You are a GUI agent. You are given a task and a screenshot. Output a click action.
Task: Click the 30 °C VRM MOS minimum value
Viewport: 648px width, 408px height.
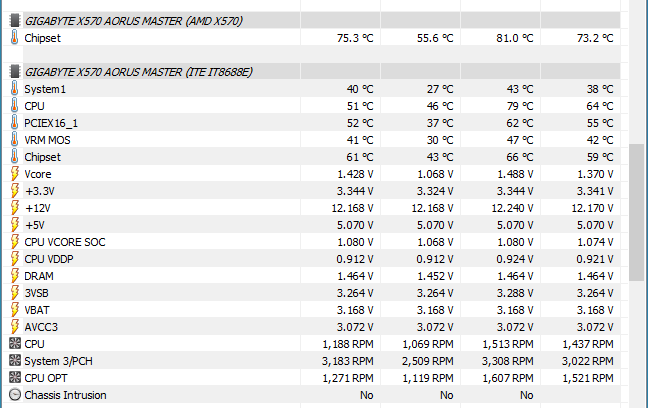click(x=440, y=140)
